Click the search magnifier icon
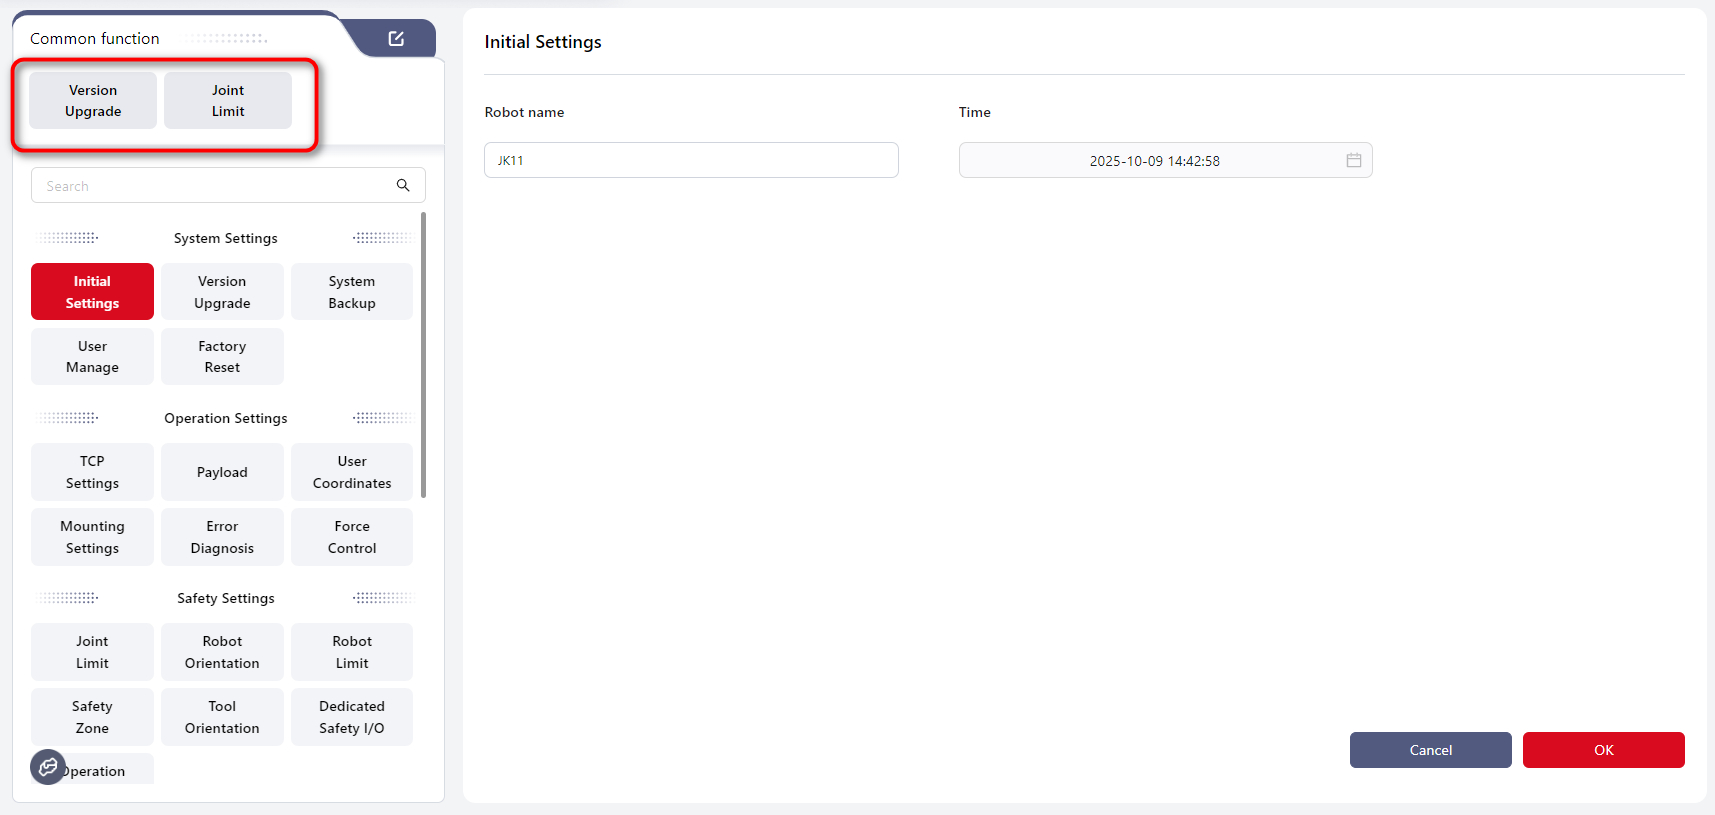The width and height of the screenshot is (1715, 815). tap(403, 185)
